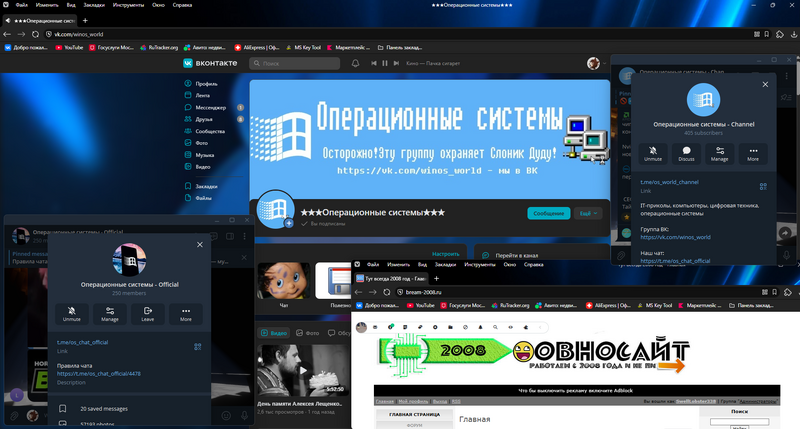Click the t.me/os_chat_official link in the Official chat panel

coord(82,342)
